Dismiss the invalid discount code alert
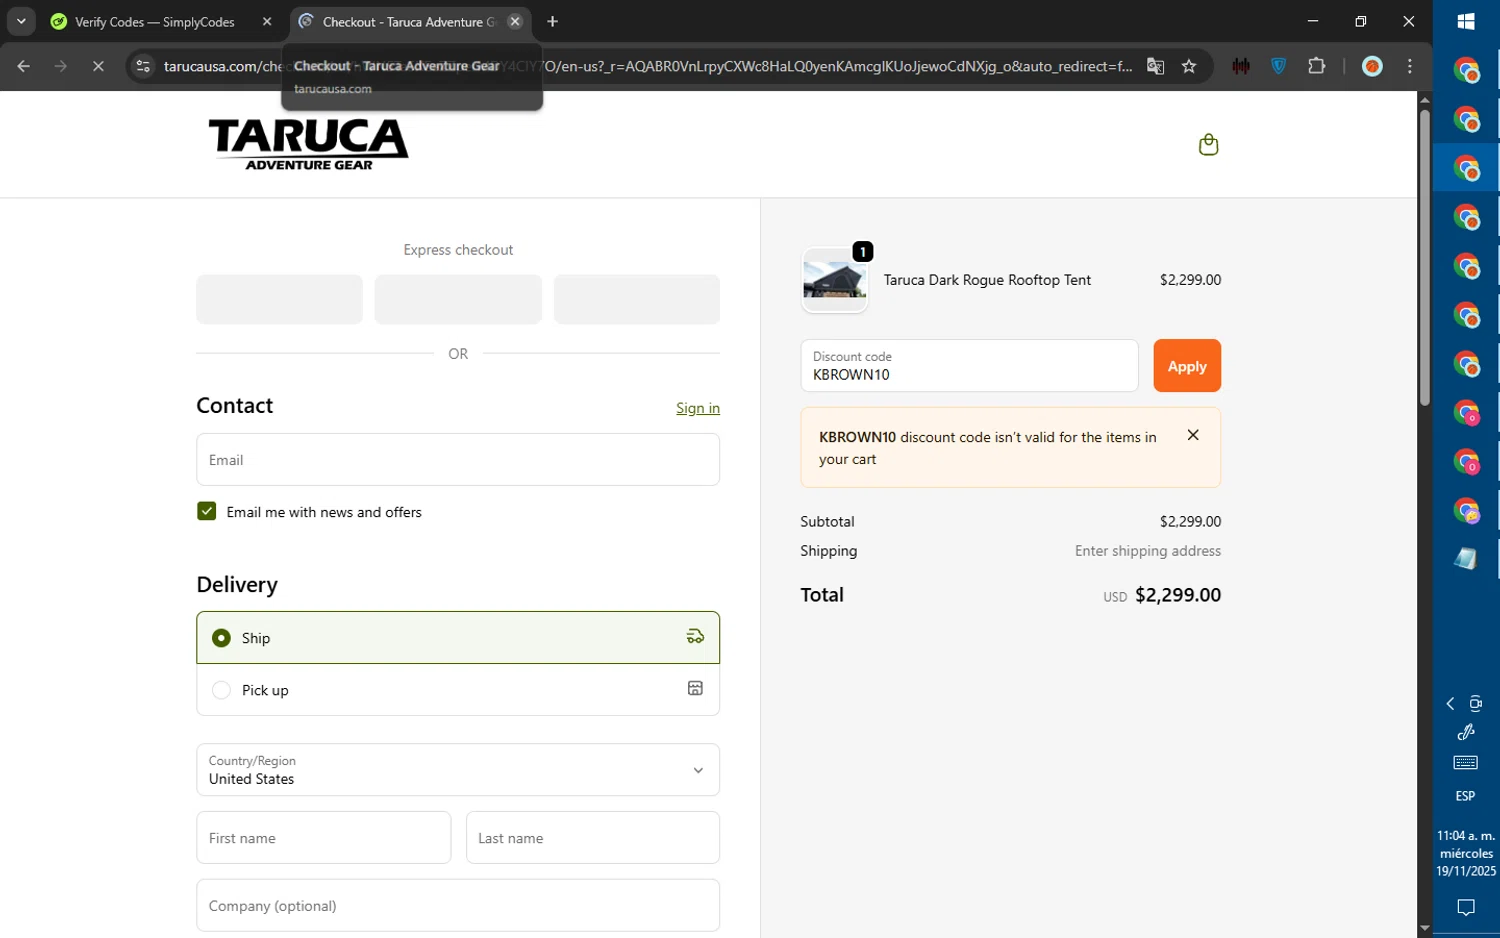Image resolution: width=1500 pixels, height=938 pixels. click(x=1192, y=435)
